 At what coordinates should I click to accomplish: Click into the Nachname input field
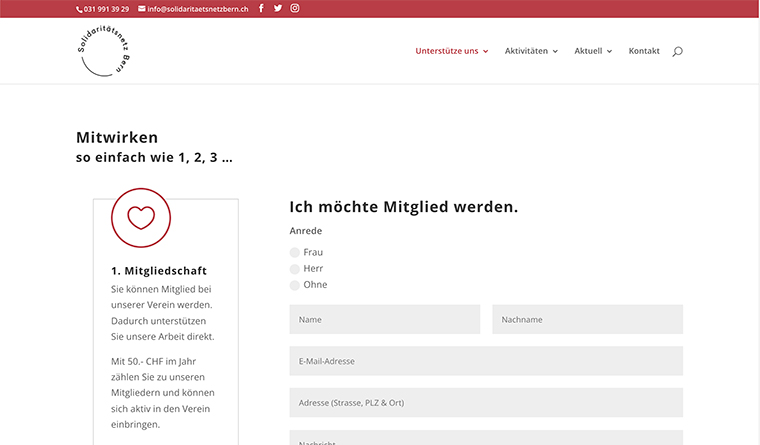587,320
